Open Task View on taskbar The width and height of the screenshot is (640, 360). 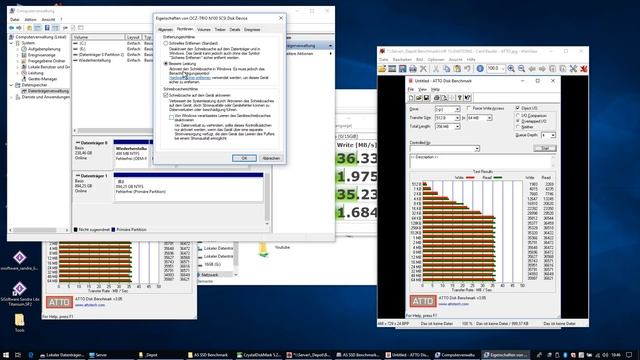click(x=18, y=355)
